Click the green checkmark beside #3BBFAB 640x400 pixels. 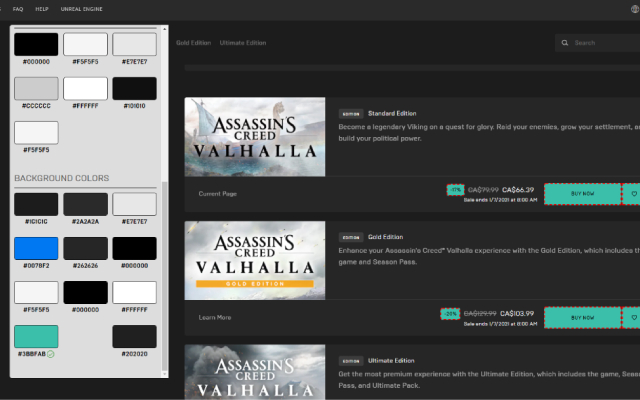point(50,354)
